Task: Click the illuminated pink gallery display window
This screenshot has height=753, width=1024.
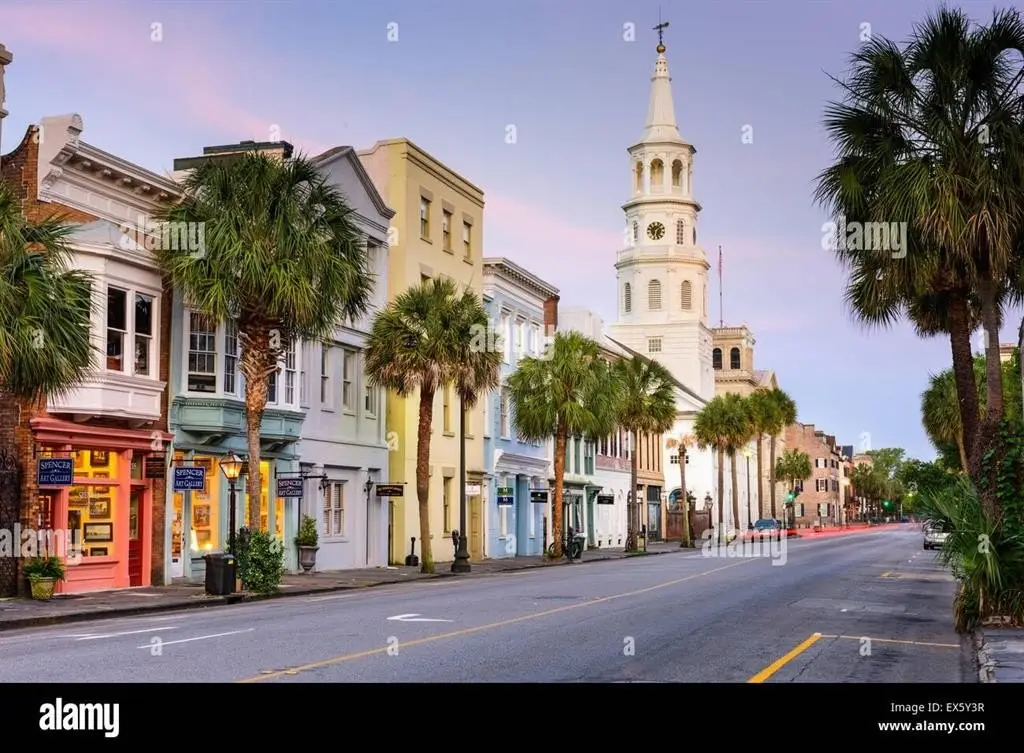Action: (x=94, y=502)
